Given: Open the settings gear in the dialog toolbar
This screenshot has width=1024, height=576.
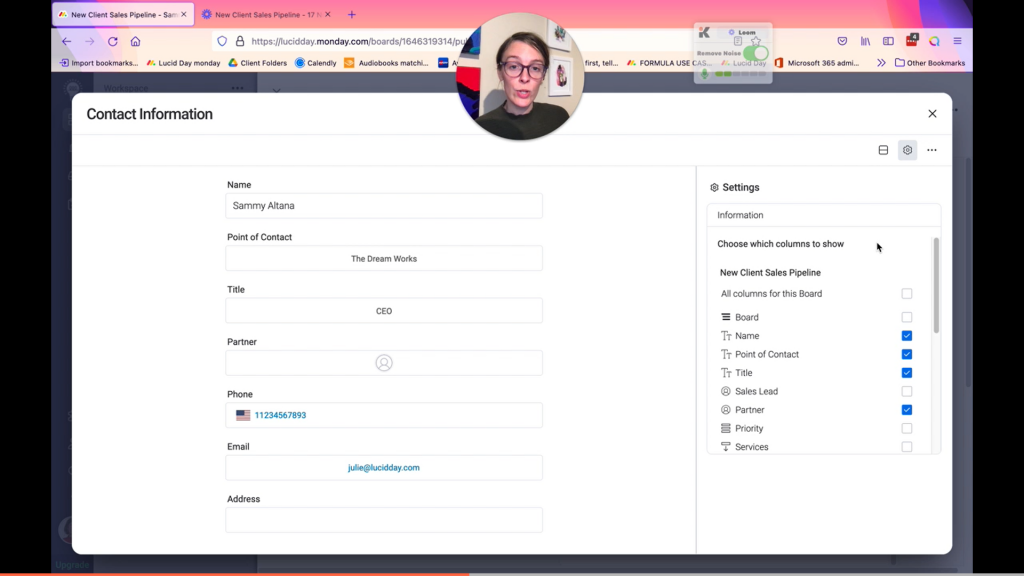Looking at the screenshot, I should pos(907,150).
